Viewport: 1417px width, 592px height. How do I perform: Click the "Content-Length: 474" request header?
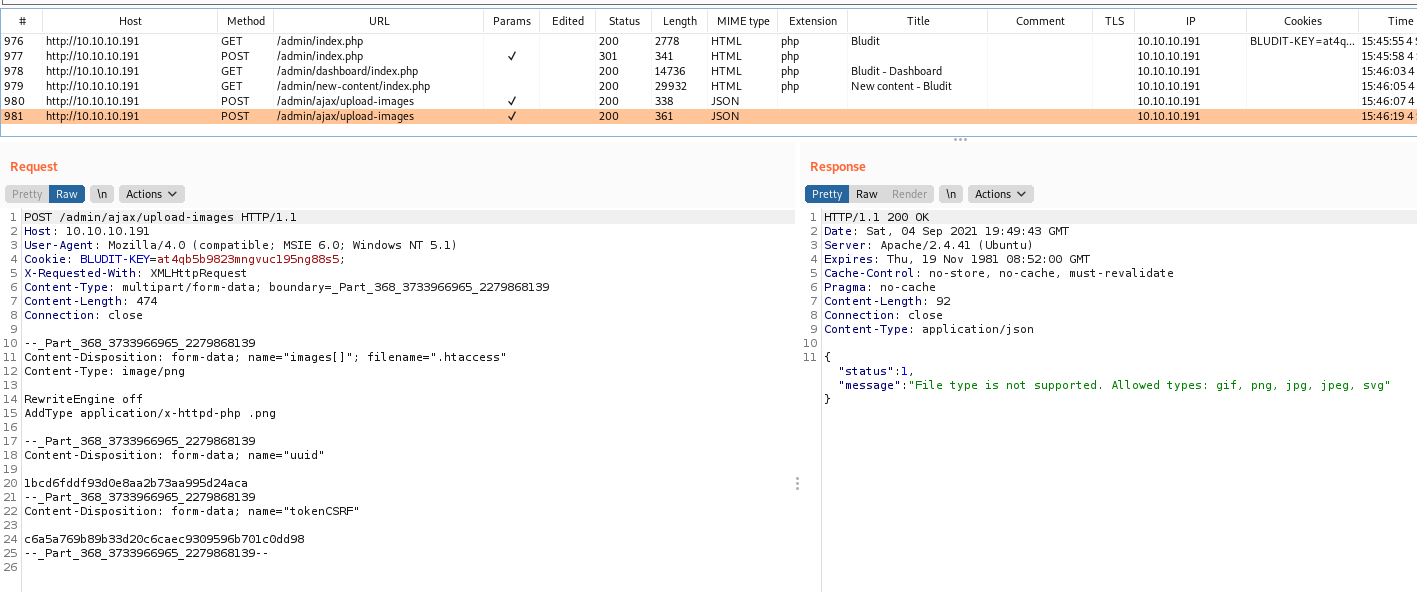coord(91,301)
